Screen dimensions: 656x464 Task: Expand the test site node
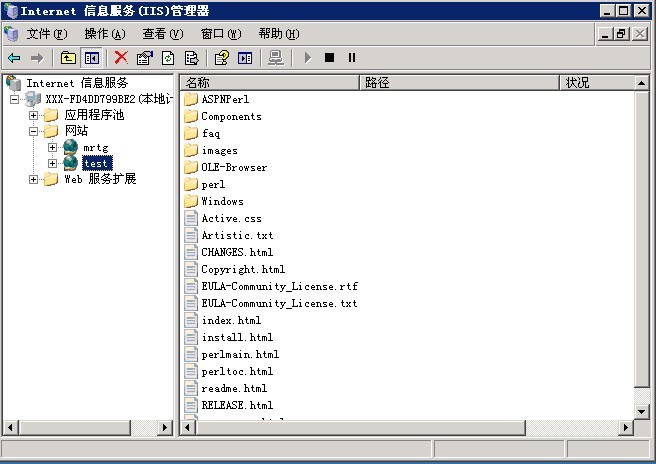coord(52,163)
